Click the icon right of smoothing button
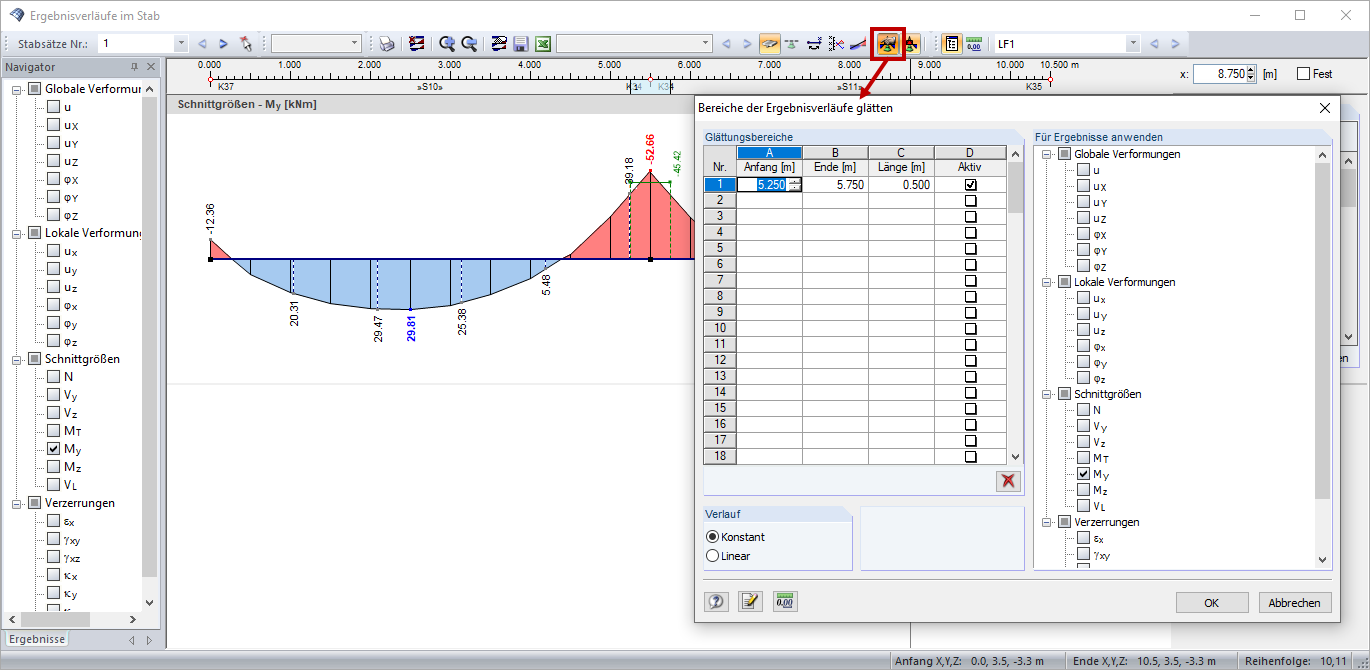 (911, 44)
